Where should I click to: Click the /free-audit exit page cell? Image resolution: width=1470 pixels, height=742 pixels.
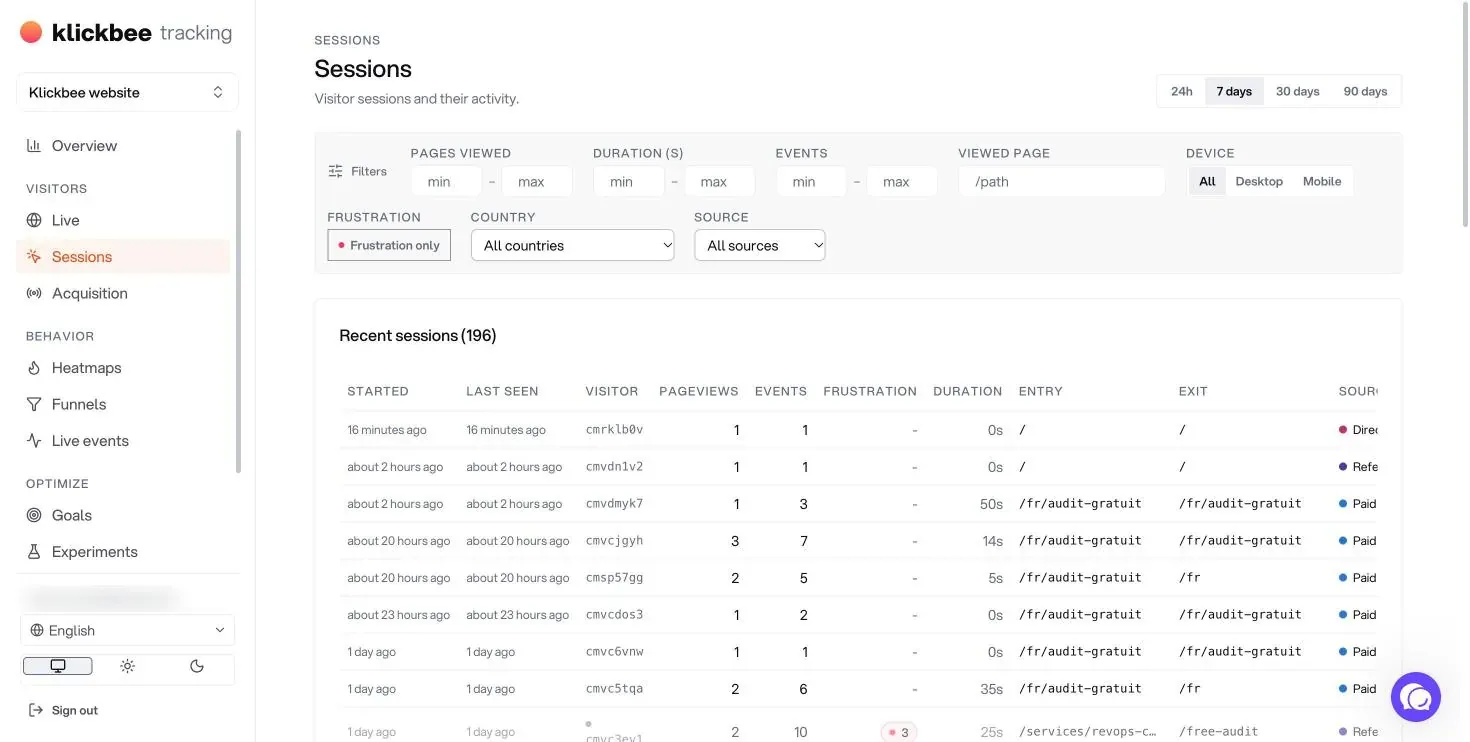pyautogui.click(x=1218, y=732)
